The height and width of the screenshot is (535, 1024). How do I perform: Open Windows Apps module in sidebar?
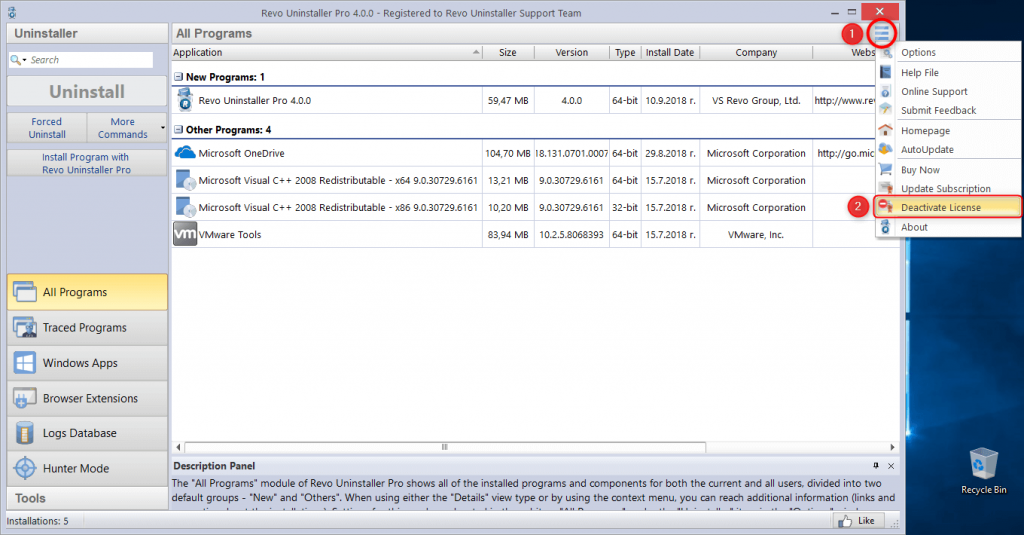tap(87, 363)
